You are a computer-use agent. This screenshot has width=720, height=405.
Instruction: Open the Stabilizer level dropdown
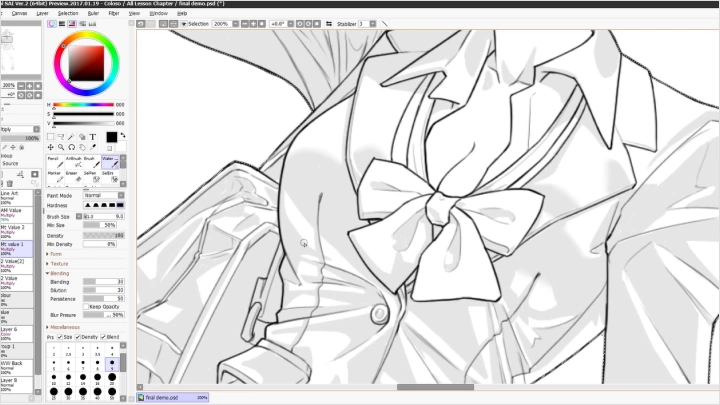point(373,23)
